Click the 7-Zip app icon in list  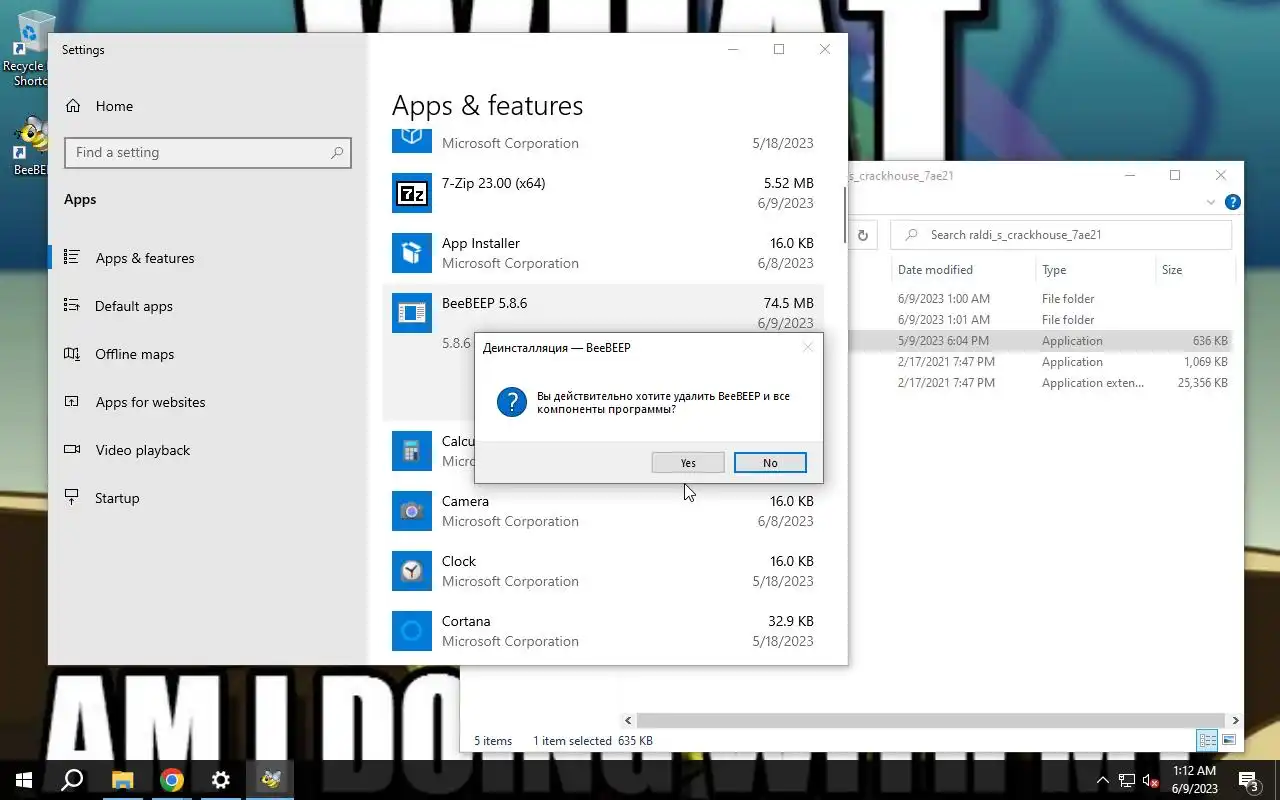click(412, 193)
